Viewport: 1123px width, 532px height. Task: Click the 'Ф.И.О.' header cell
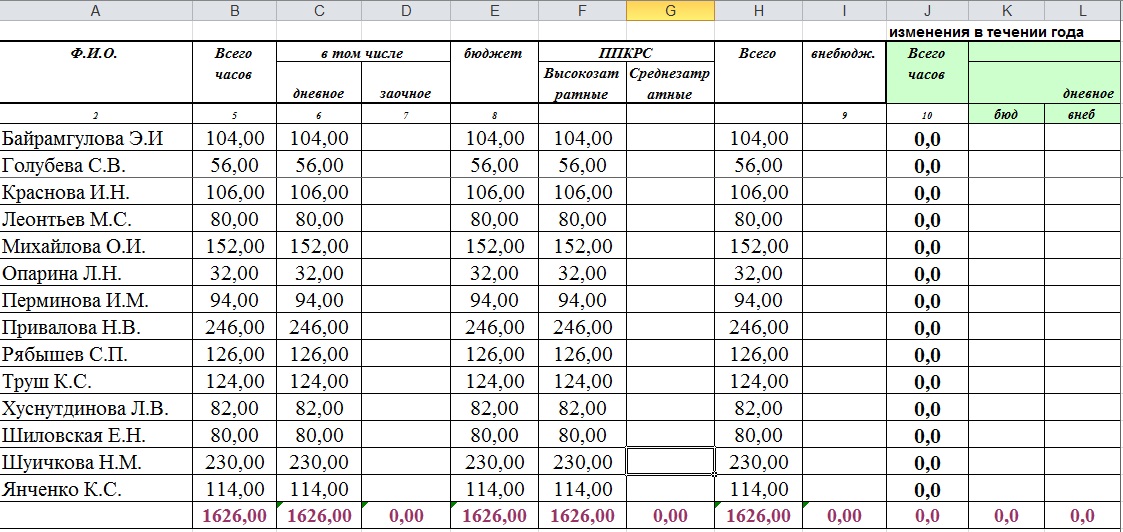coord(96,72)
